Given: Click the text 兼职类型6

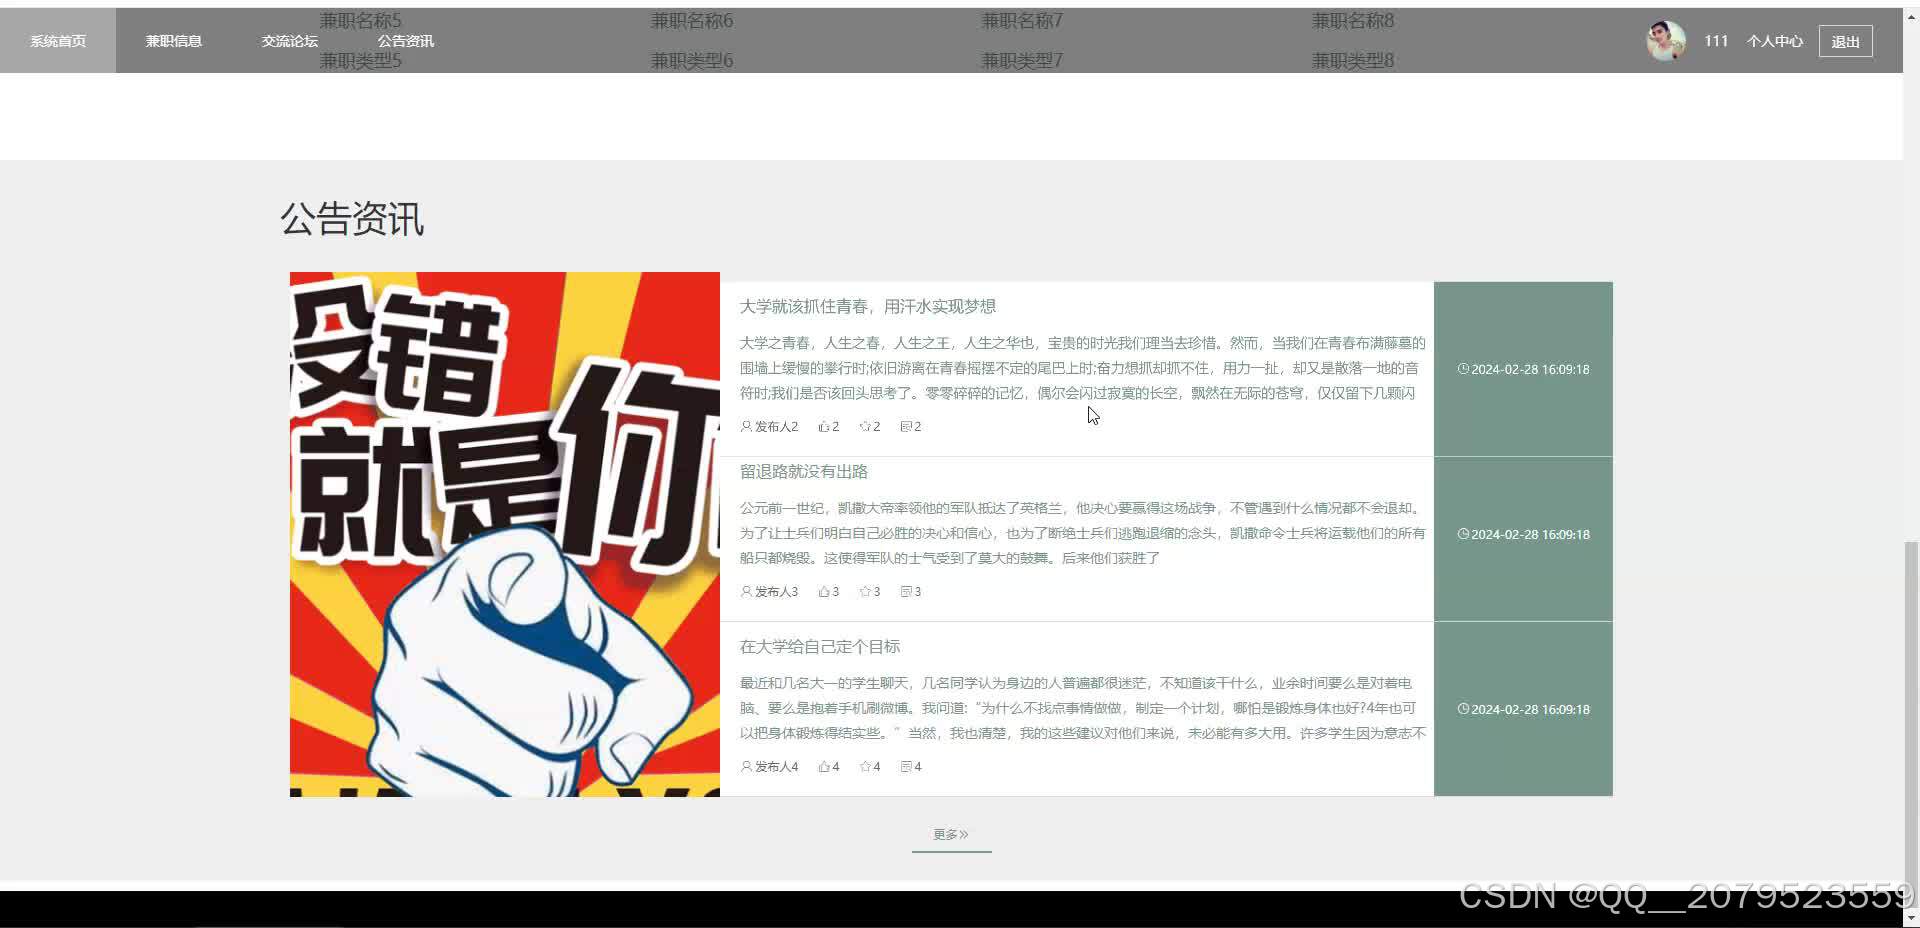Looking at the screenshot, I should pyautogui.click(x=692, y=60).
